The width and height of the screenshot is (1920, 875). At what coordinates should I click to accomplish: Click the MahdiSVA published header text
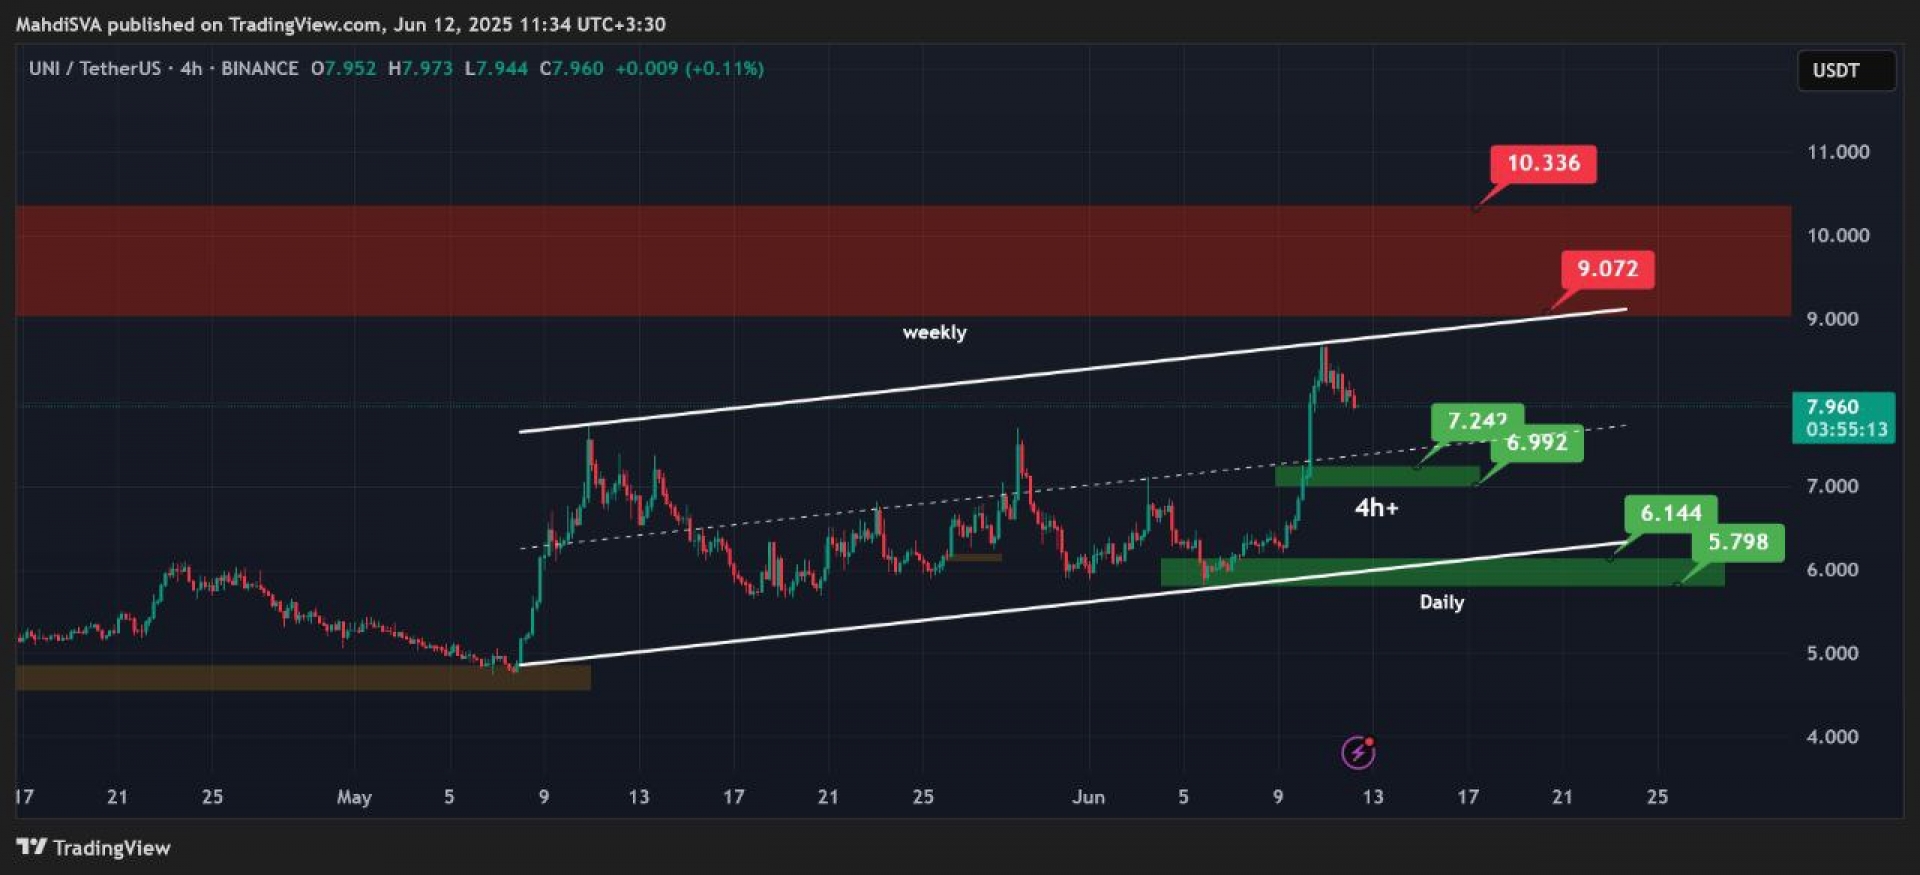click(x=340, y=24)
